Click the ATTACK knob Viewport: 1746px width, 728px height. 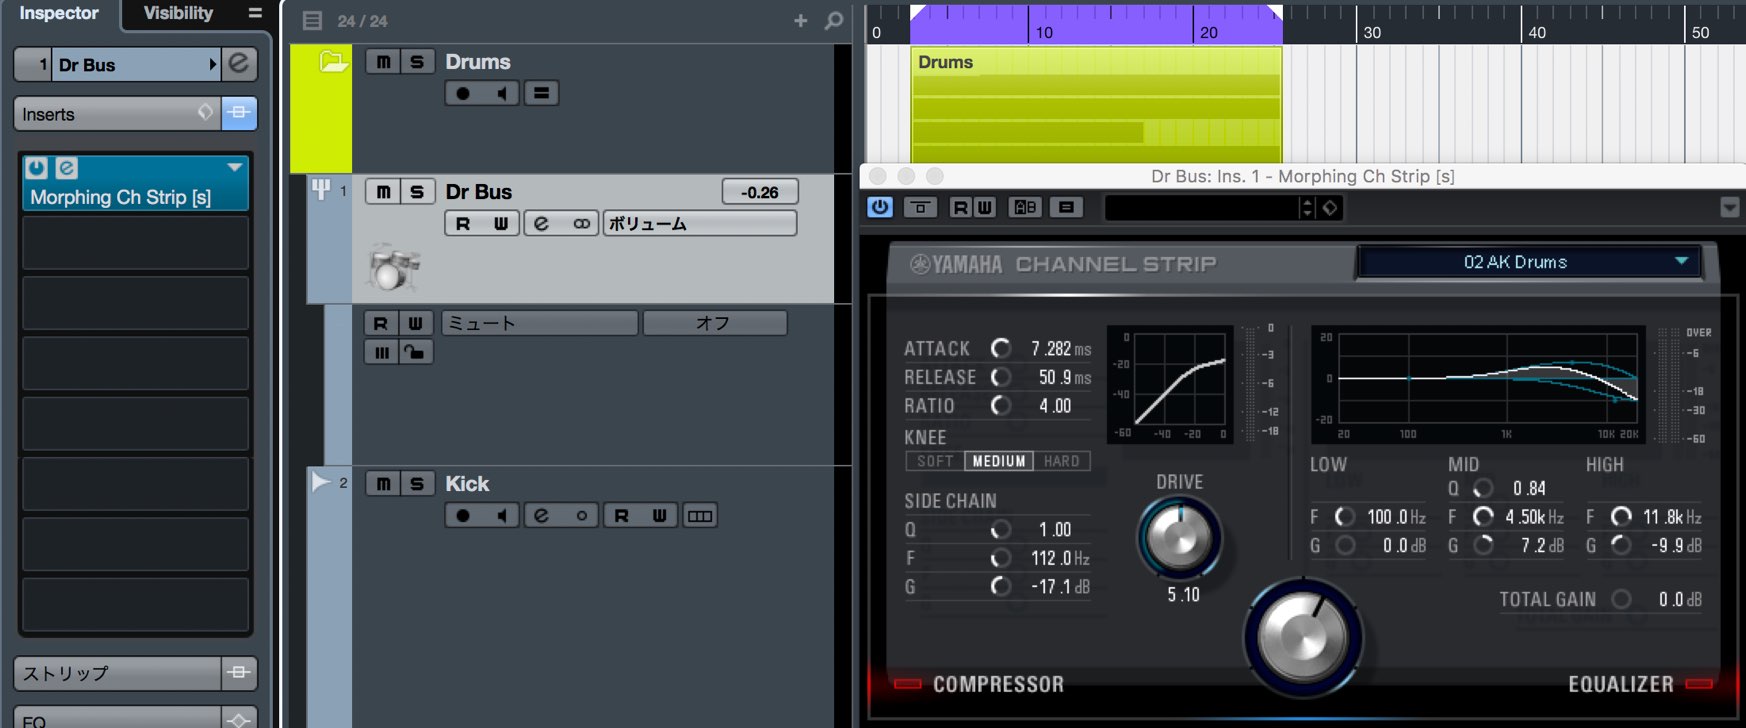(x=1000, y=347)
